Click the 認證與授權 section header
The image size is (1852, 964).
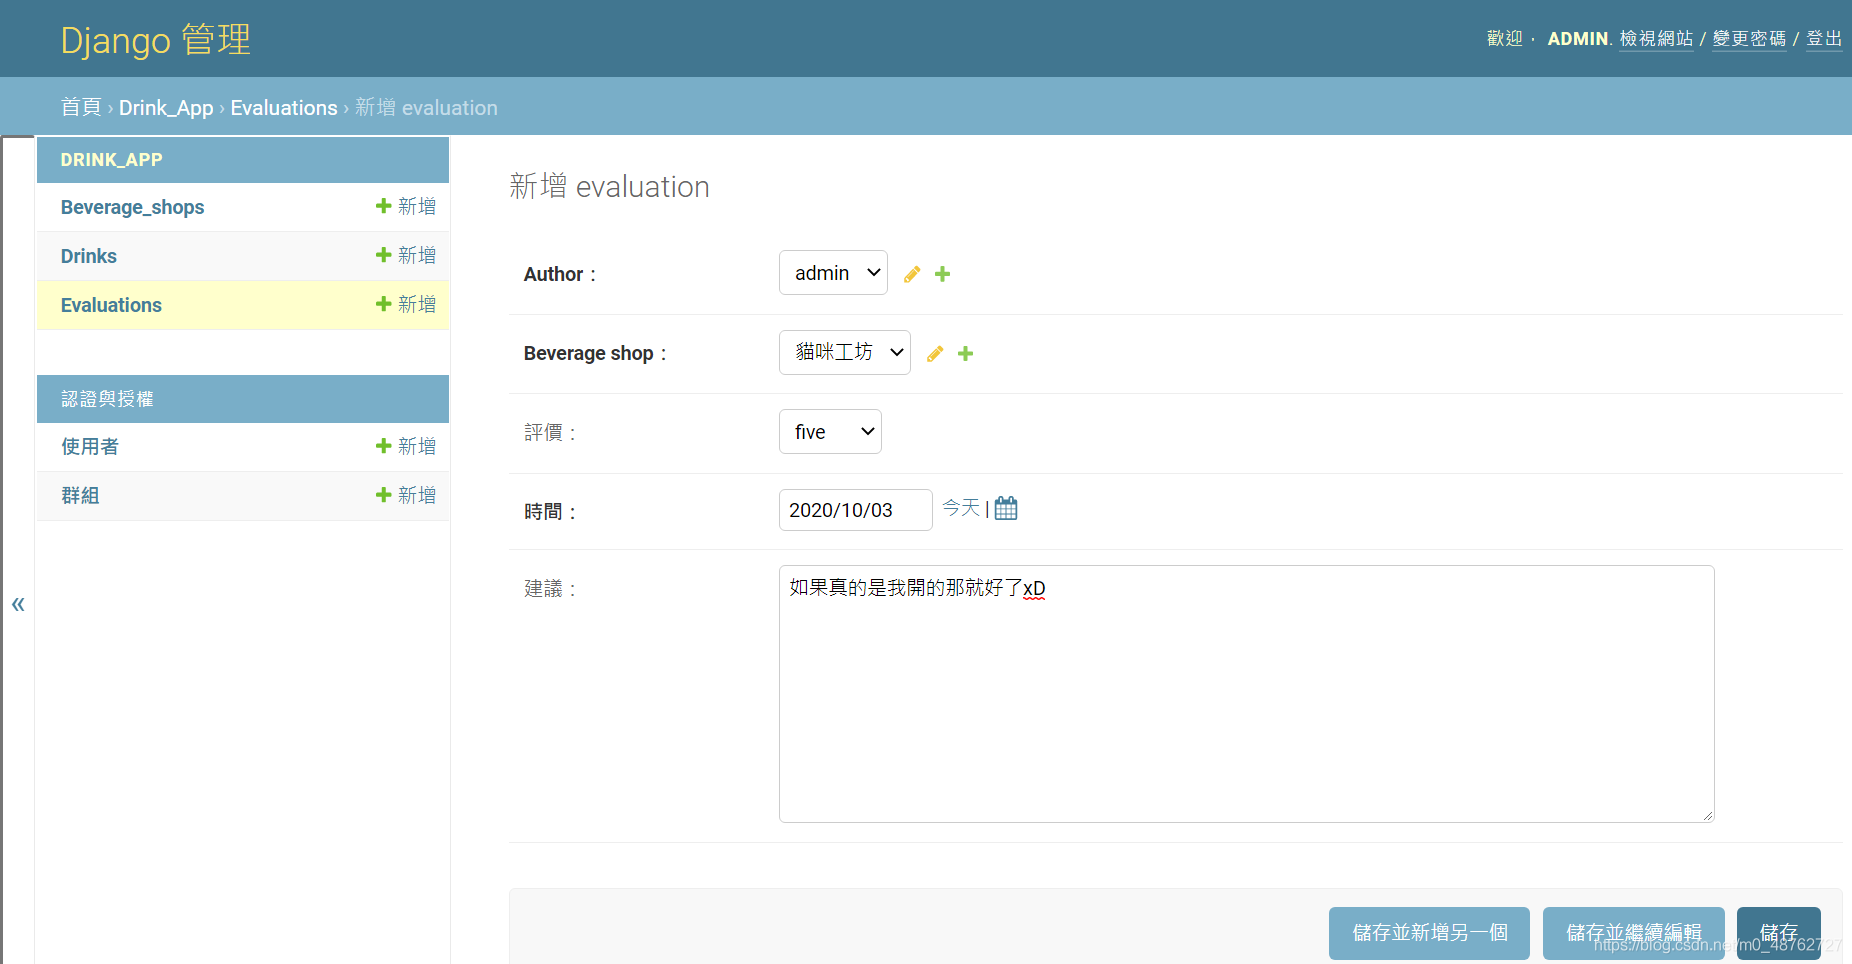pyautogui.click(x=107, y=399)
